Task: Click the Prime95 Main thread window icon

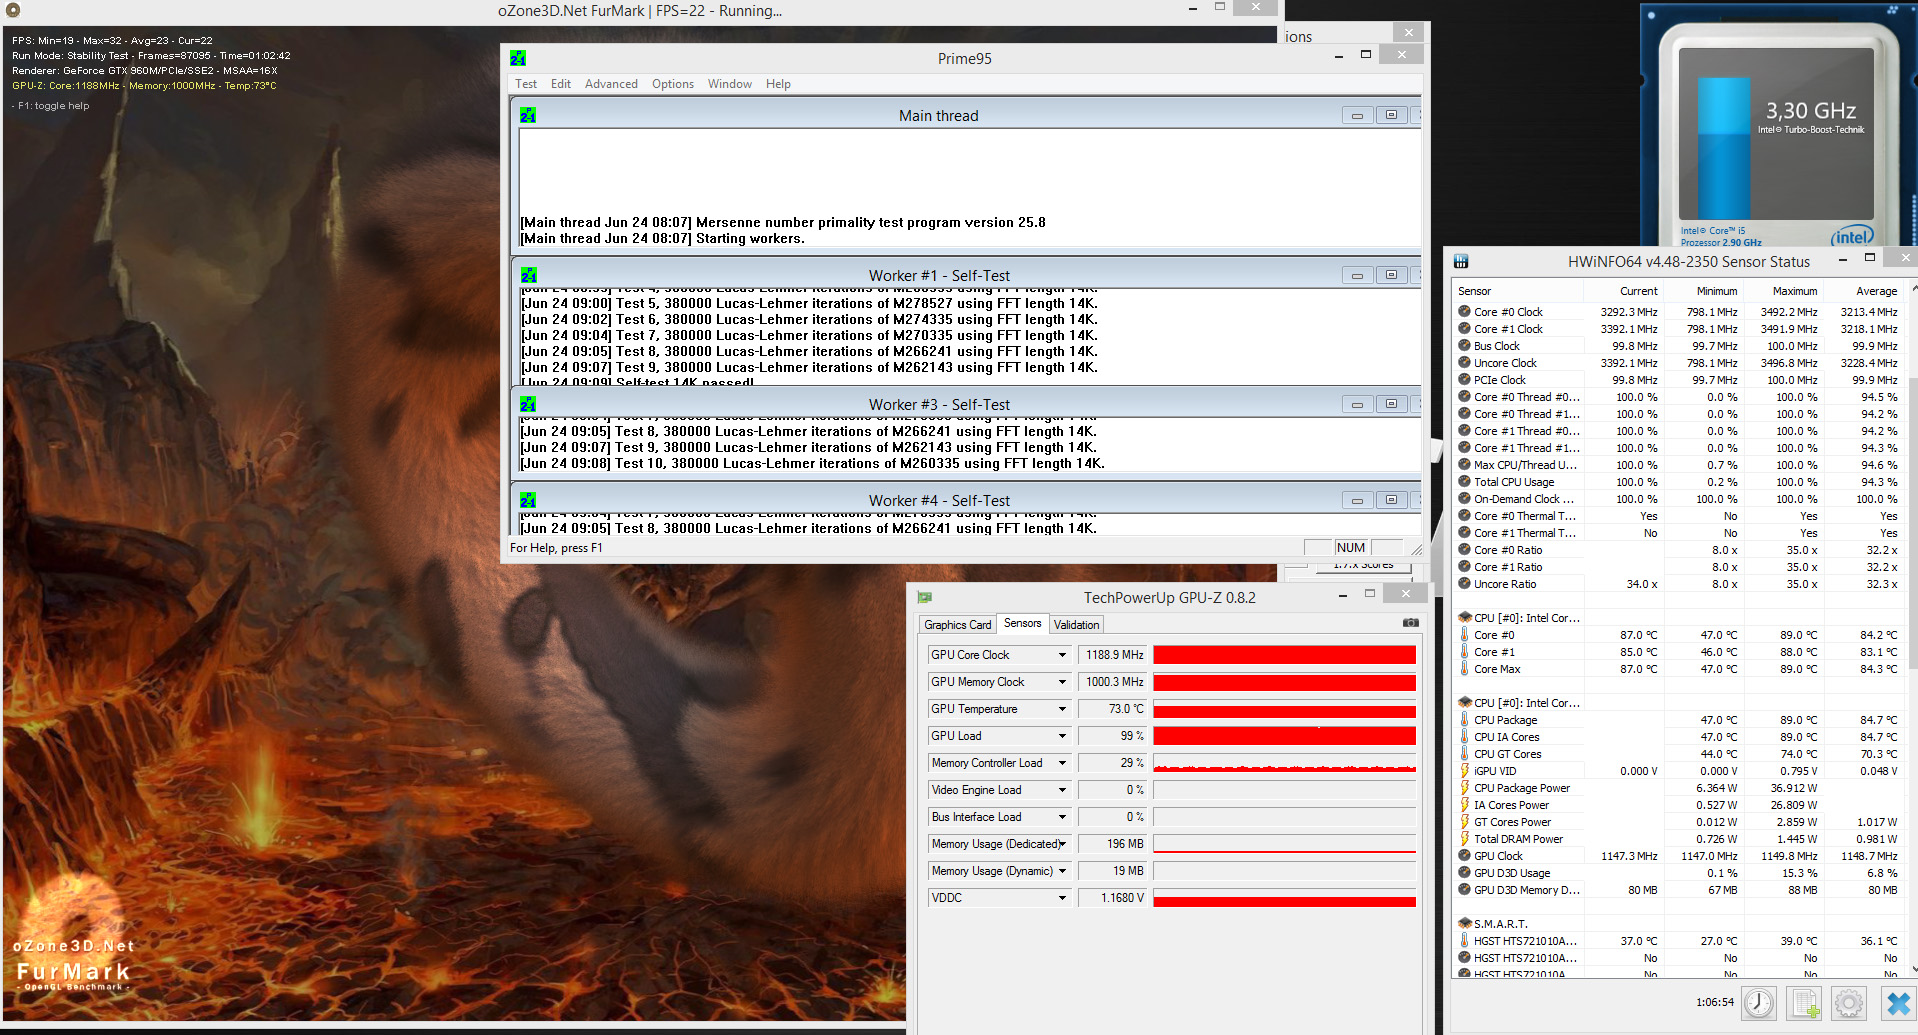Action: click(528, 116)
